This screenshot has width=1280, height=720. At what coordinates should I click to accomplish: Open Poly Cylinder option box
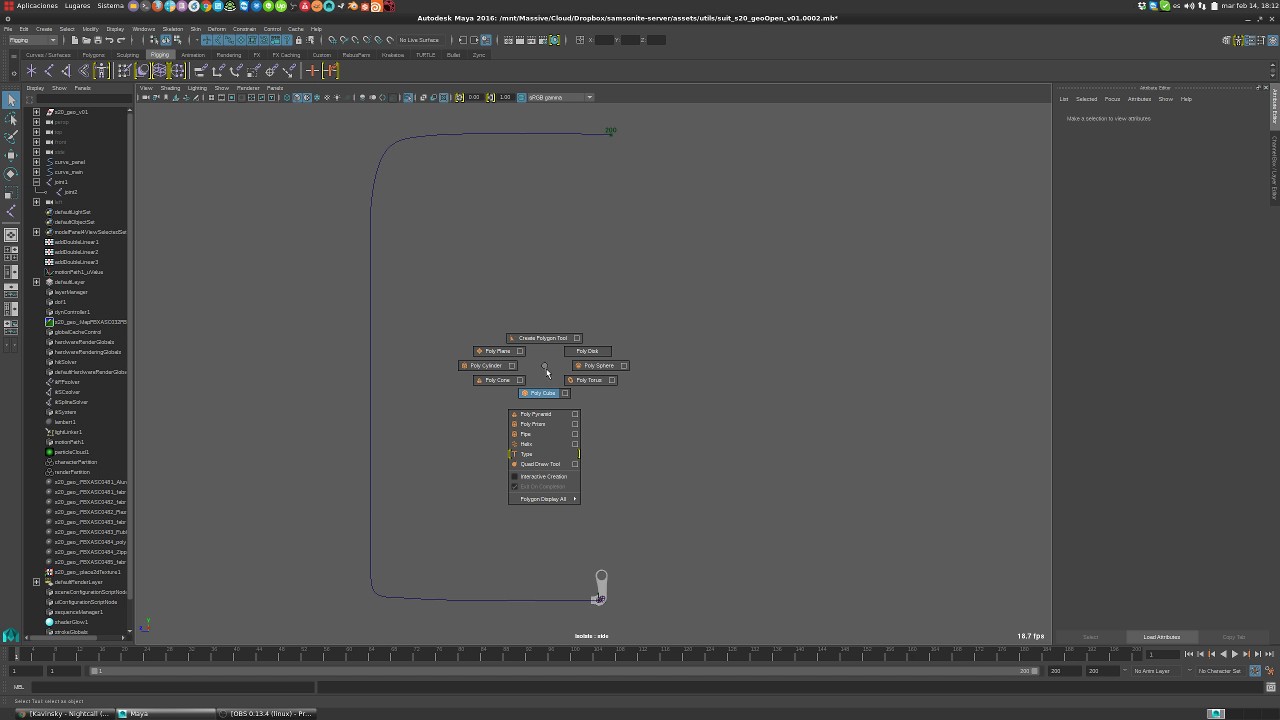click(x=512, y=366)
